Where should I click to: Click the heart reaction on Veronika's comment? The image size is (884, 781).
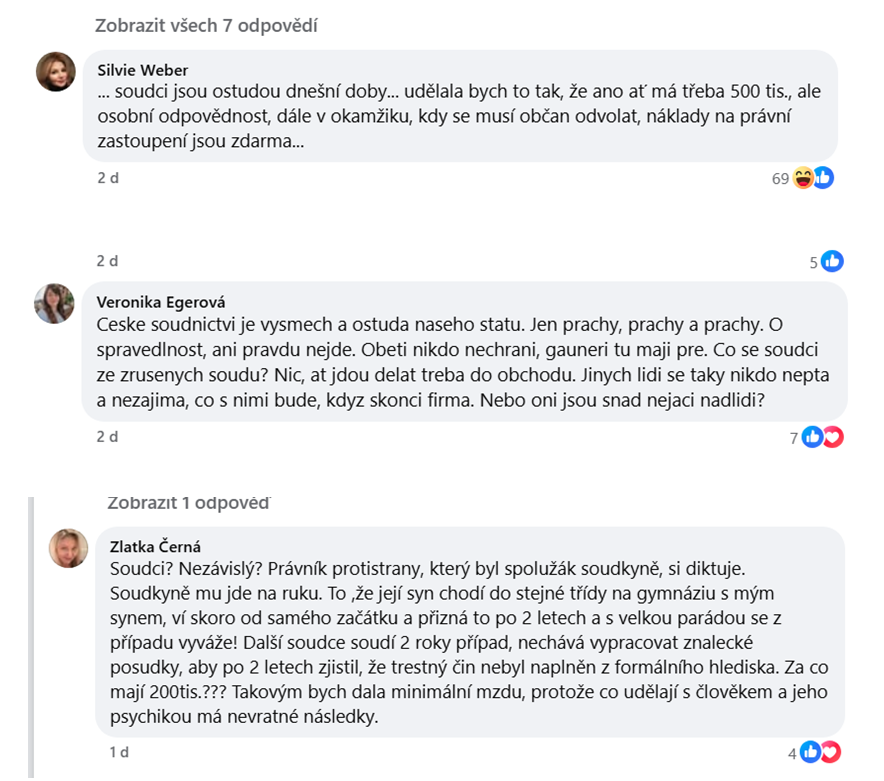(832, 436)
